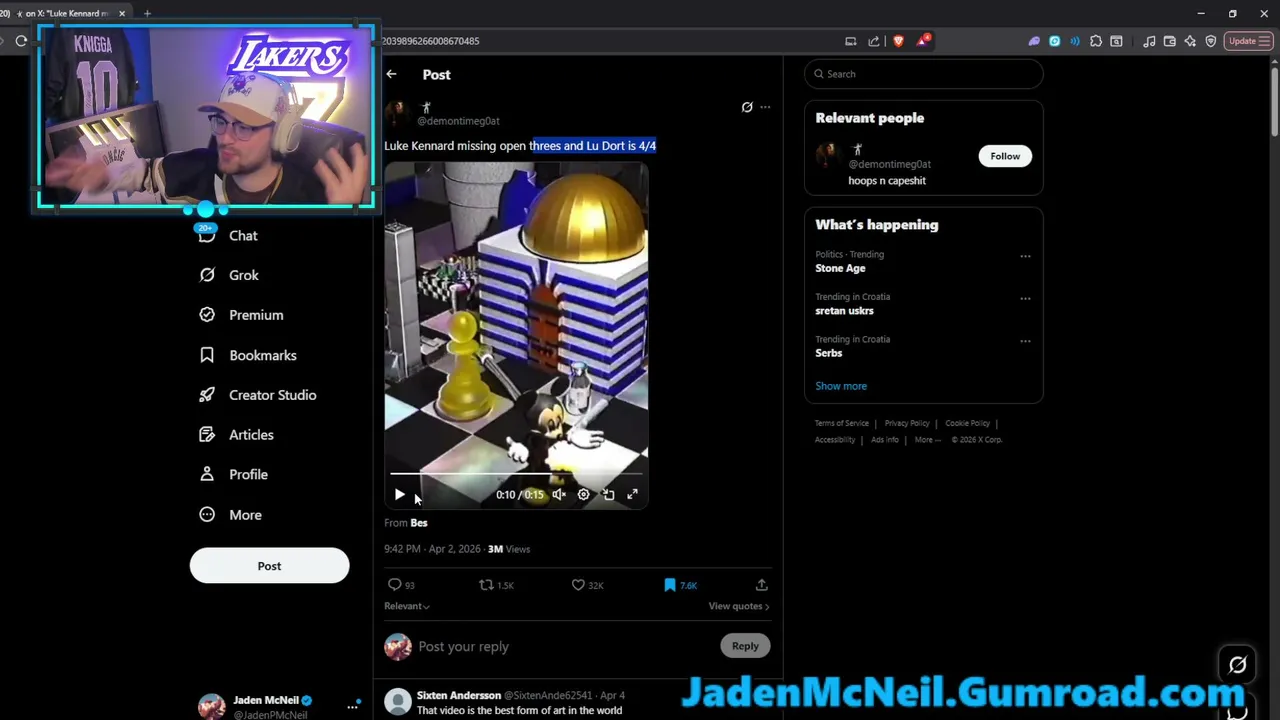
Task: Expand the video to fullscreen
Action: tap(632, 495)
